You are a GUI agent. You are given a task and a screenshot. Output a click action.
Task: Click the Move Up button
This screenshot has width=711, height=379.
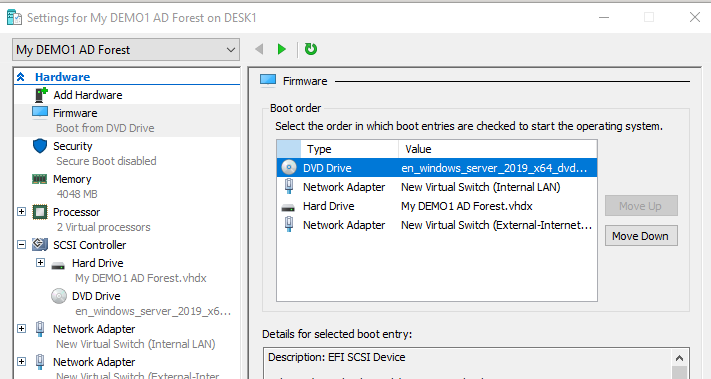pyautogui.click(x=641, y=206)
